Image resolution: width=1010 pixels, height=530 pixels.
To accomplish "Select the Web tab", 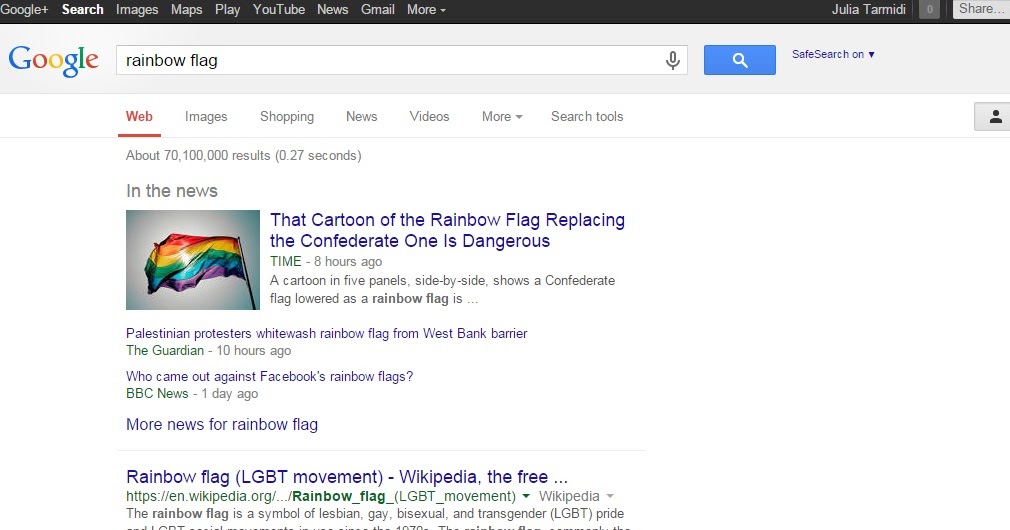I will point(139,117).
